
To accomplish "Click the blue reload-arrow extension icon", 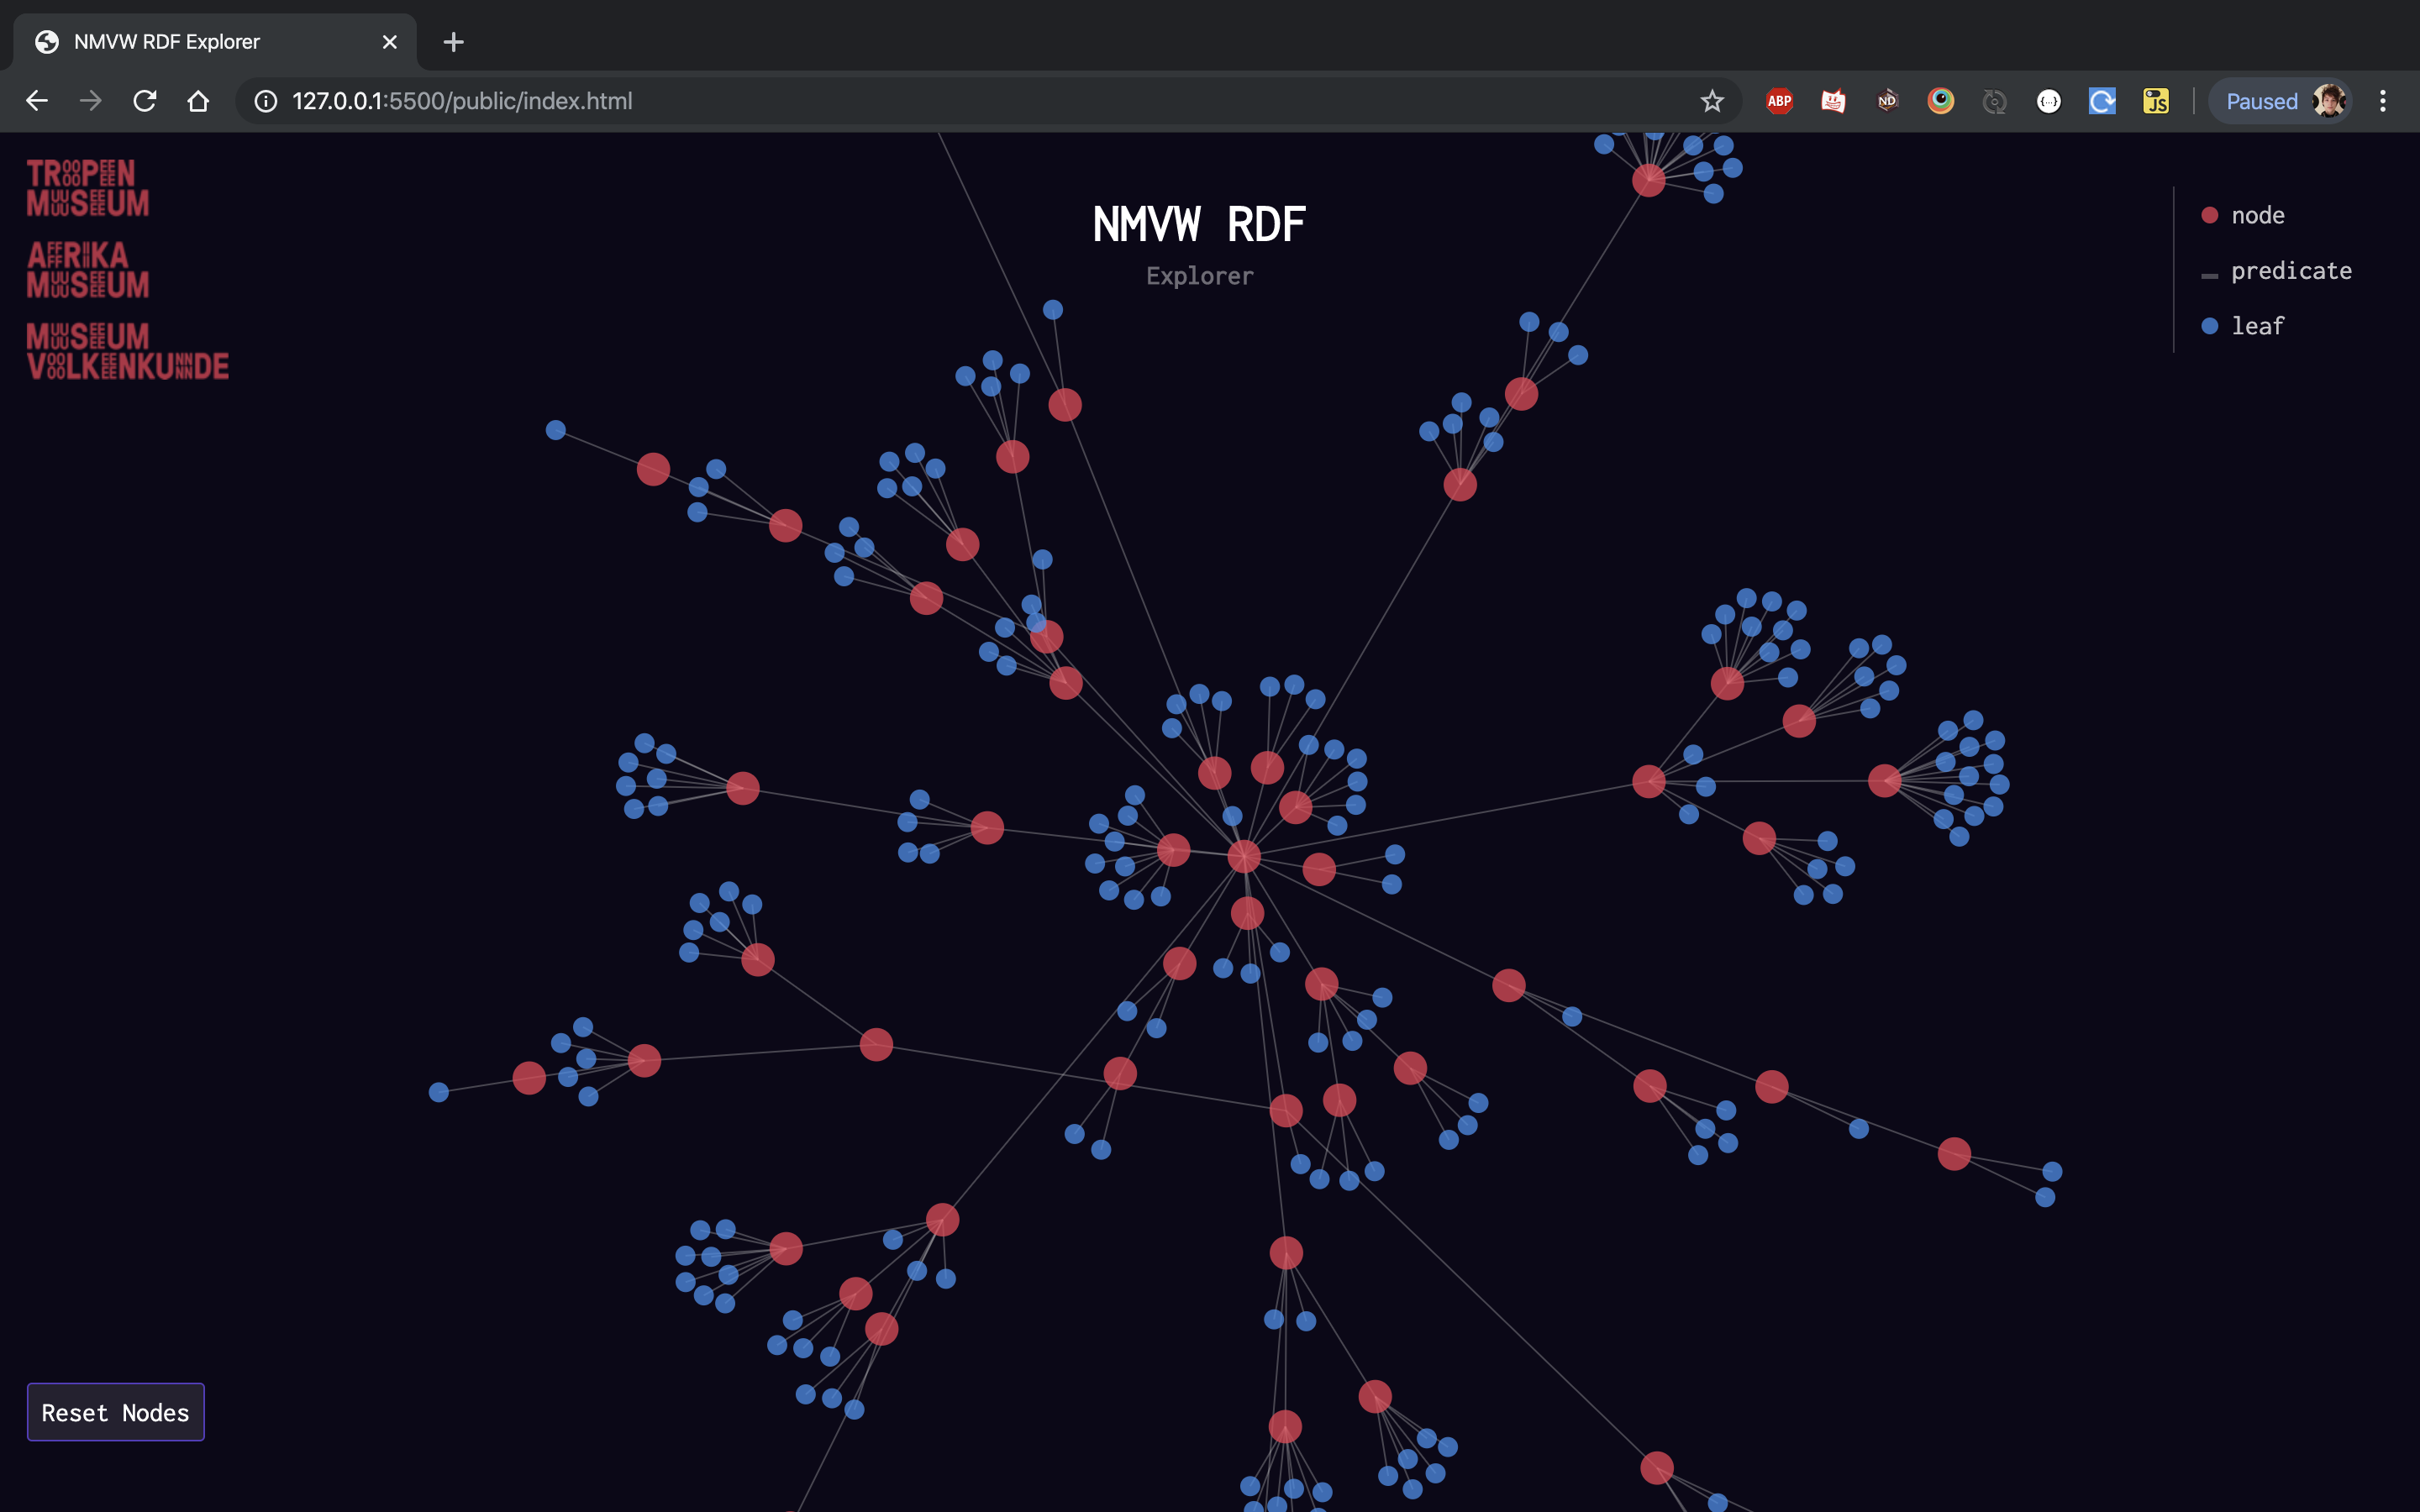I will click(2102, 101).
